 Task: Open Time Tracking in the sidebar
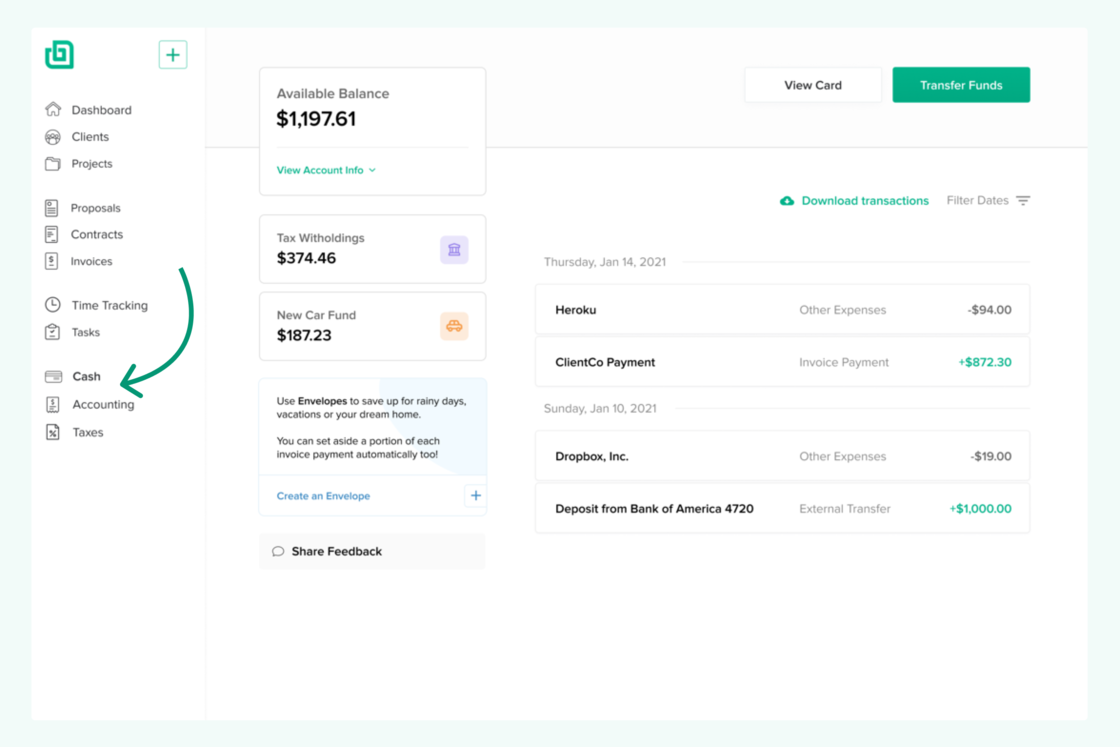point(109,306)
